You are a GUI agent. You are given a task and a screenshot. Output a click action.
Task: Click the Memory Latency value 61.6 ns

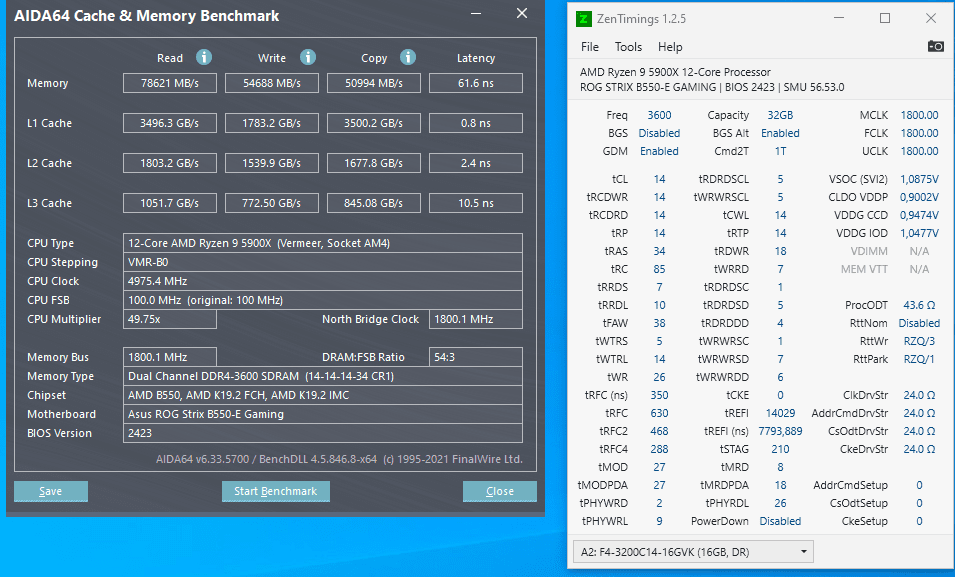[x=476, y=83]
